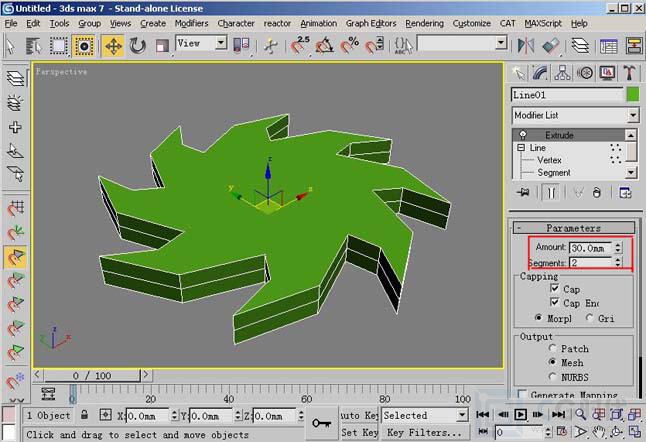
Task: Switch to the Create panel tab
Action: pos(519,73)
